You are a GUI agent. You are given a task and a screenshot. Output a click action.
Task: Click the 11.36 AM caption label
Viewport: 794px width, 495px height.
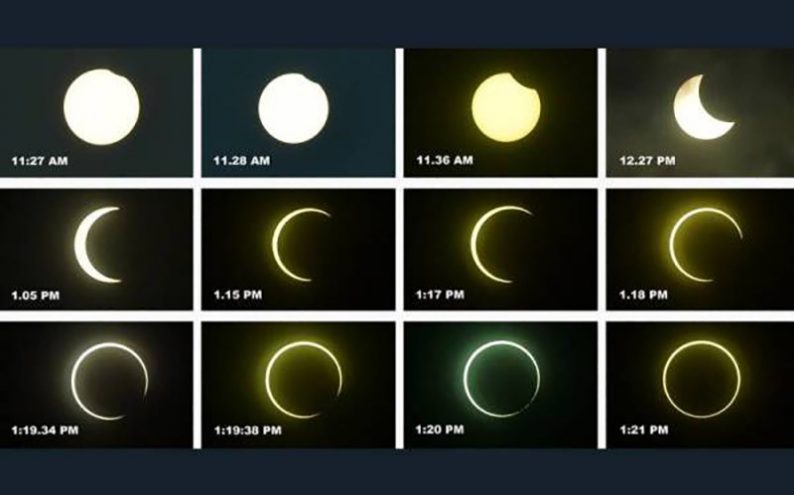(445, 160)
